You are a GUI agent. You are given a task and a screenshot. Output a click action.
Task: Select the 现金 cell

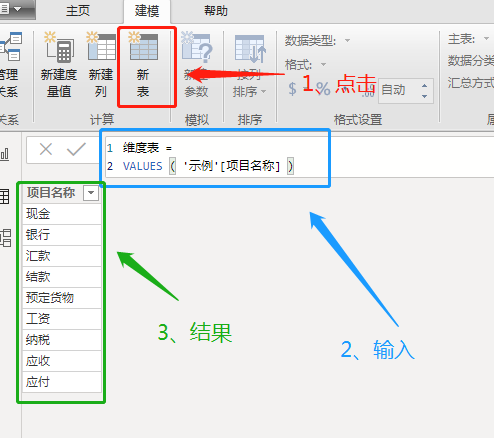point(62,214)
